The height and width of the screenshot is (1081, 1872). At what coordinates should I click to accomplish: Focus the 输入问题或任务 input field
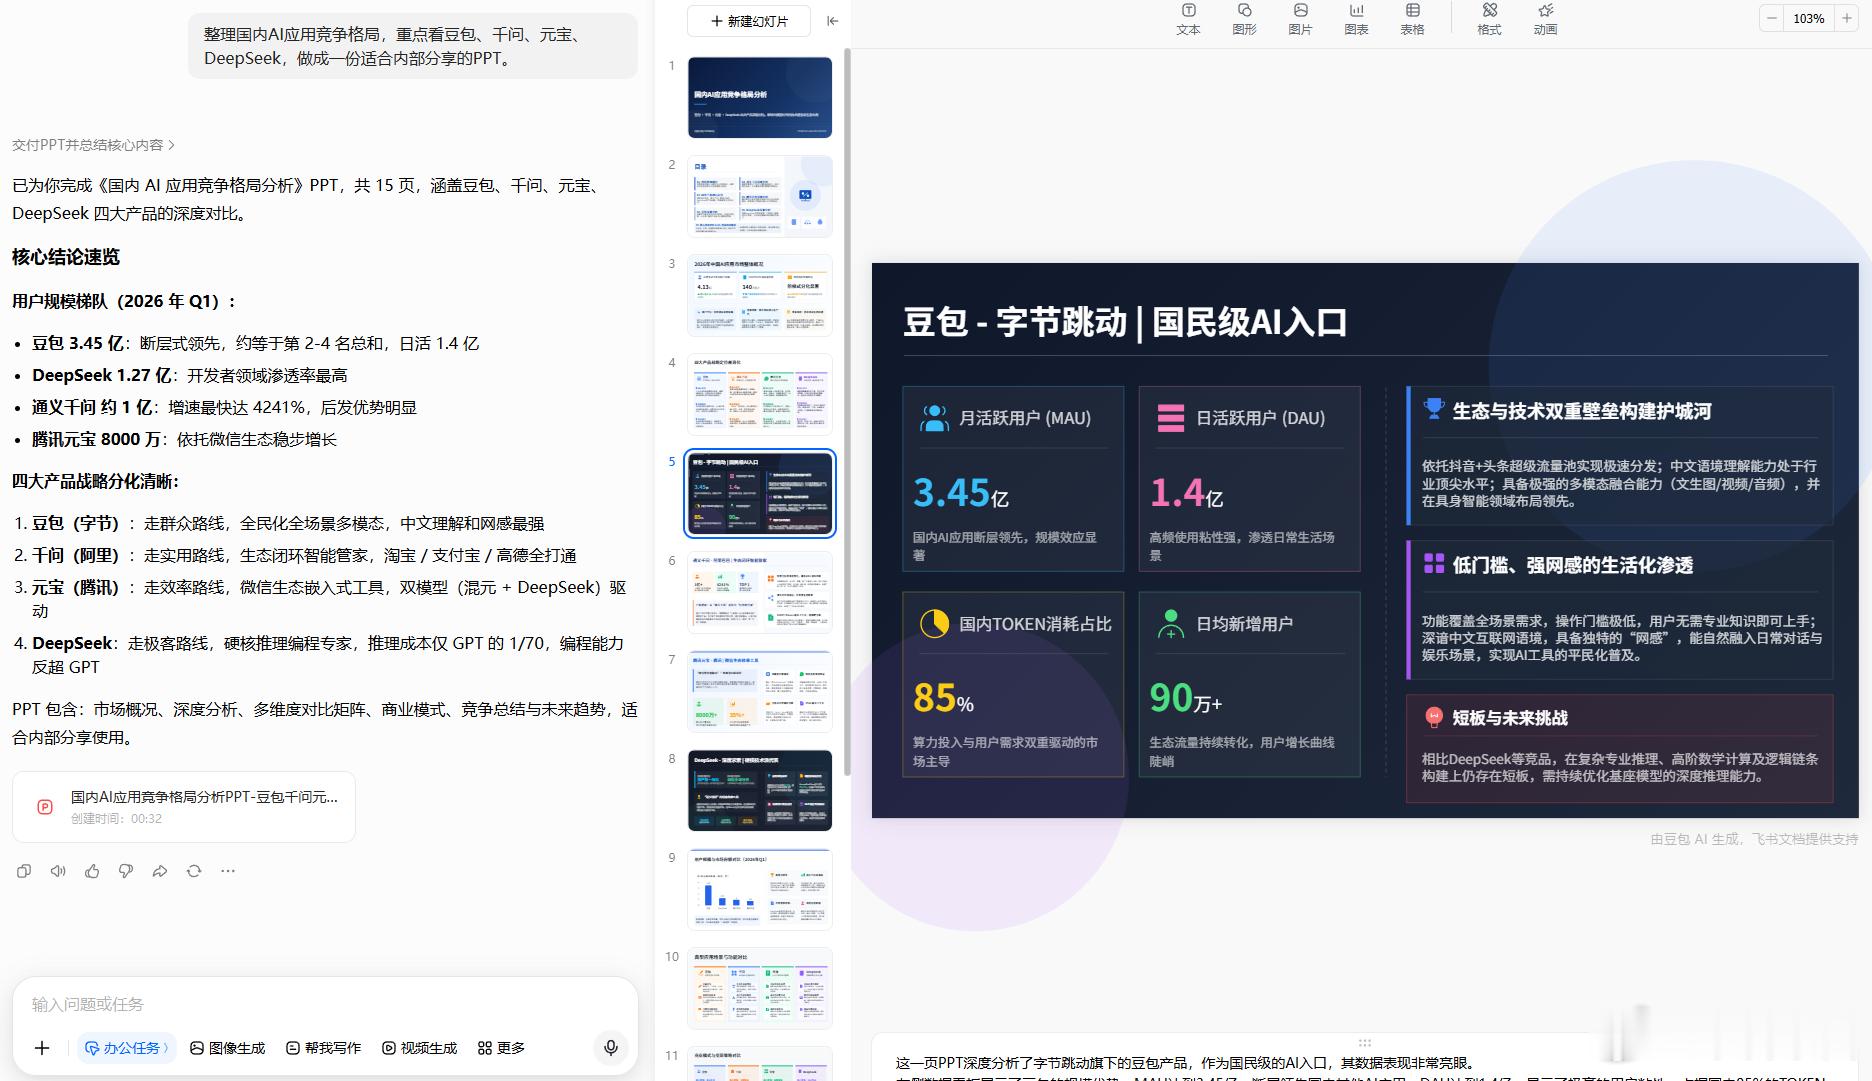click(325, 1004)
